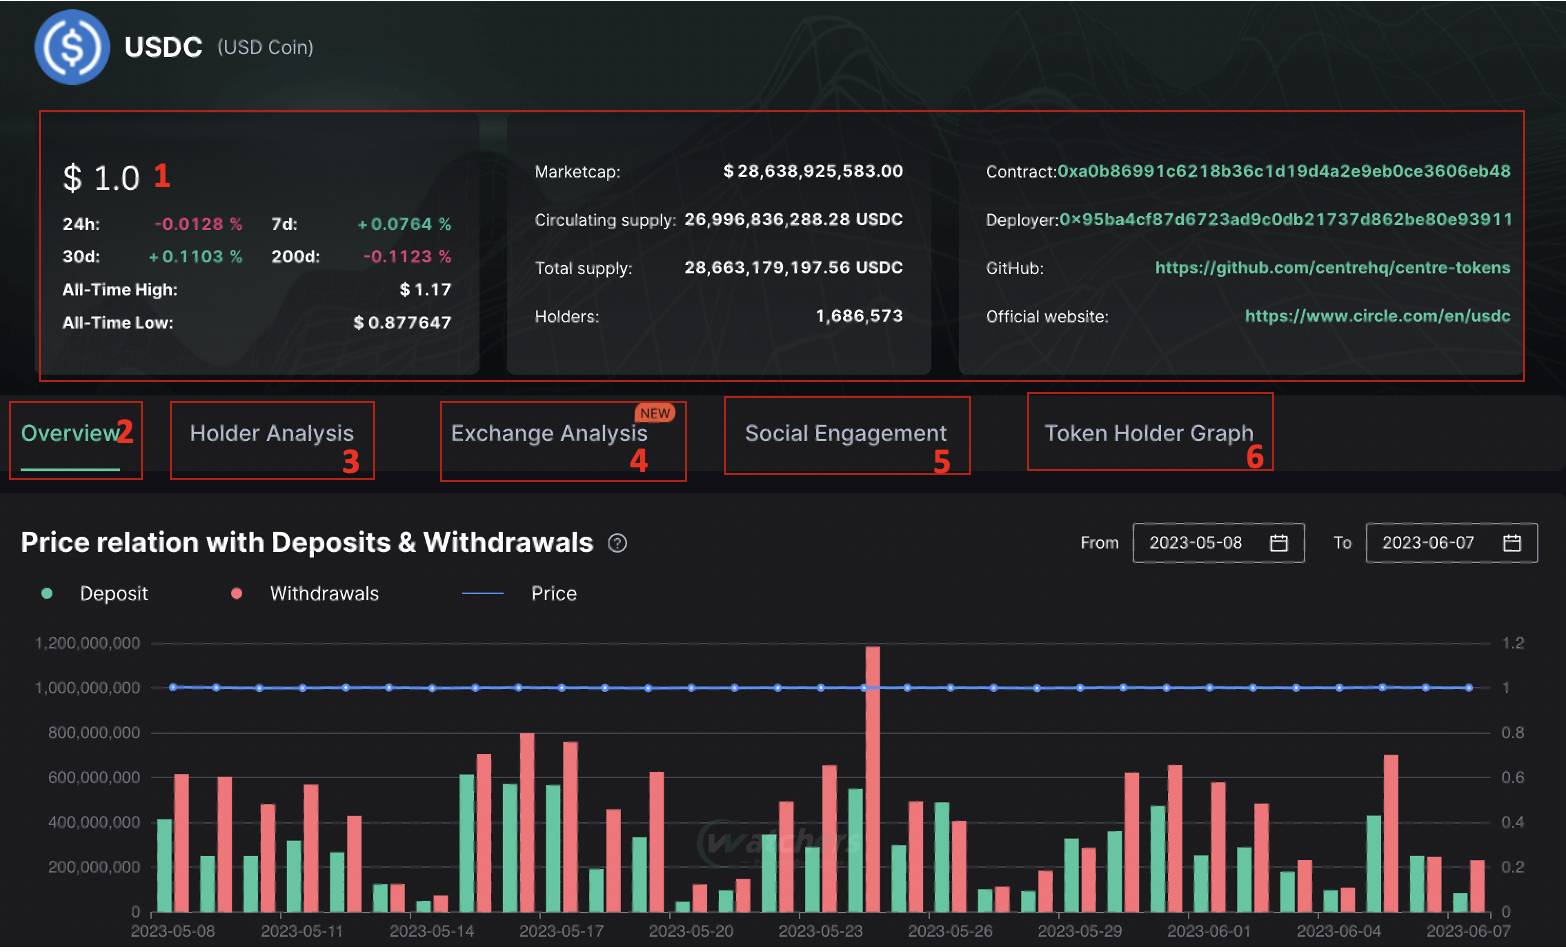The image size is (1566, 952).
Task: Open the Exchange Analysis tab
Action: [x=549, y=433]
